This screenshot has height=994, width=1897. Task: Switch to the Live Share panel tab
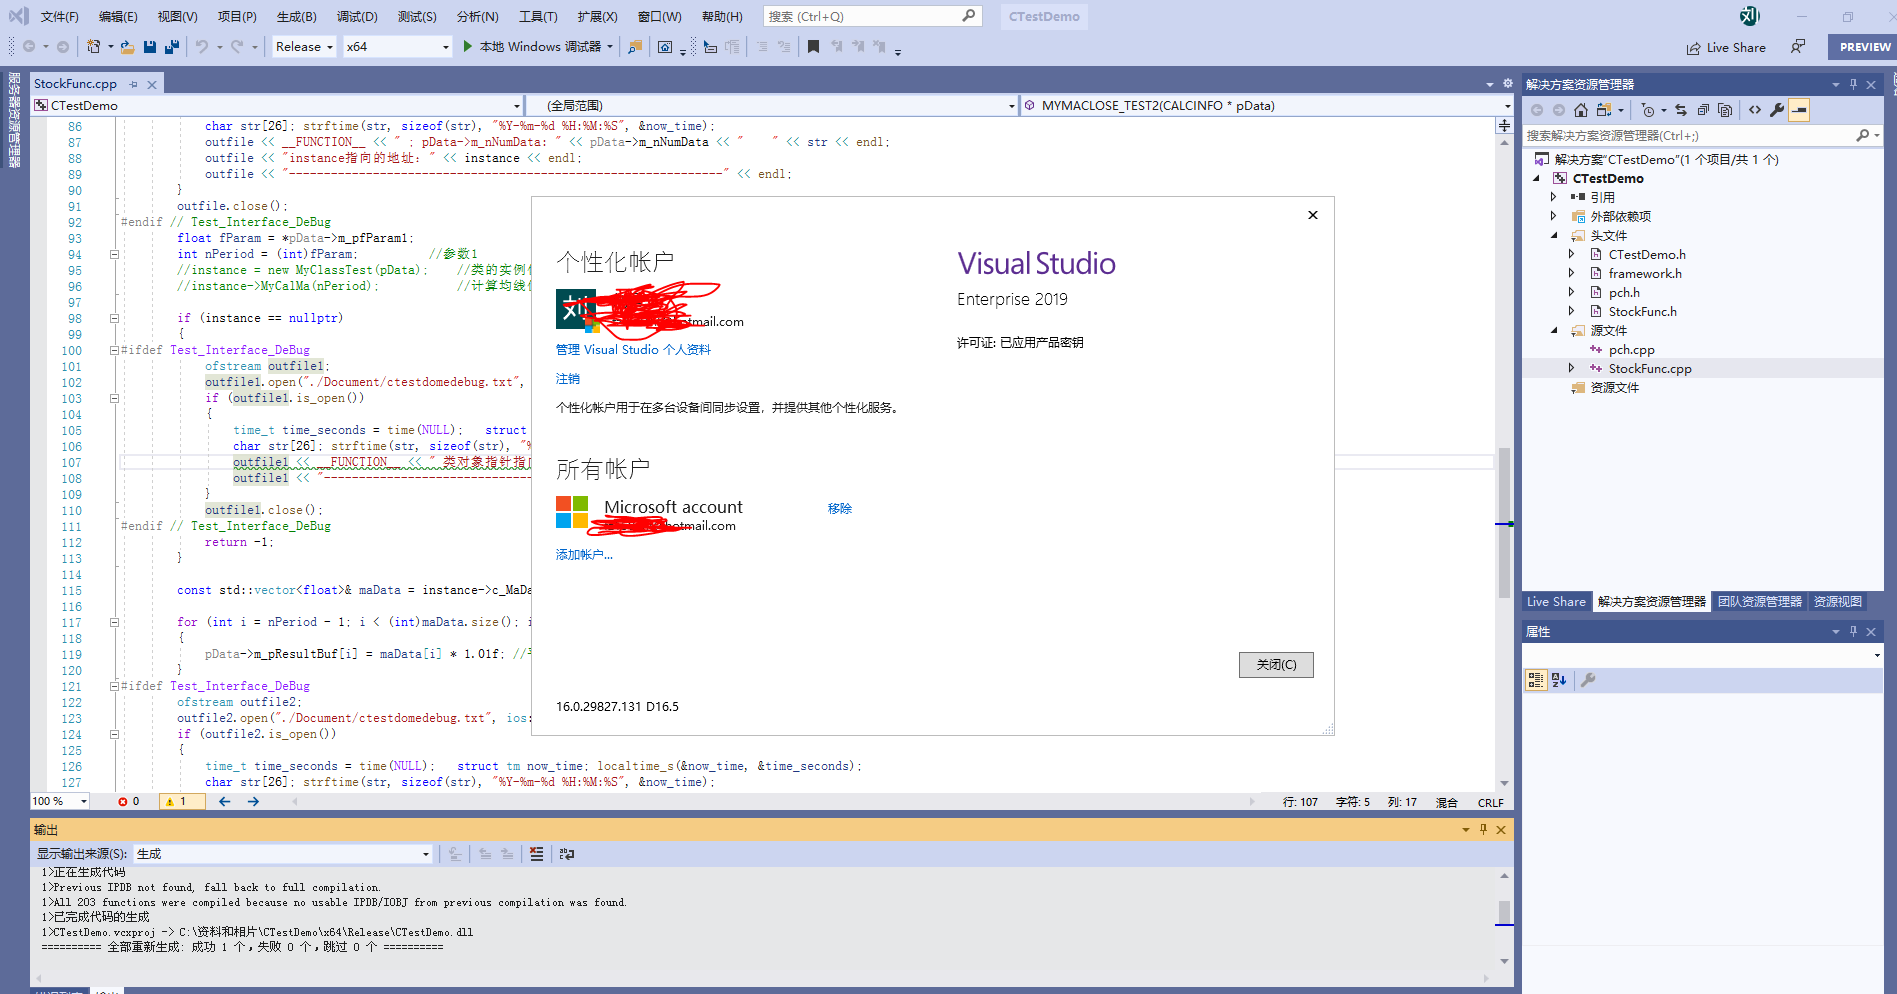coord(1556,602)
